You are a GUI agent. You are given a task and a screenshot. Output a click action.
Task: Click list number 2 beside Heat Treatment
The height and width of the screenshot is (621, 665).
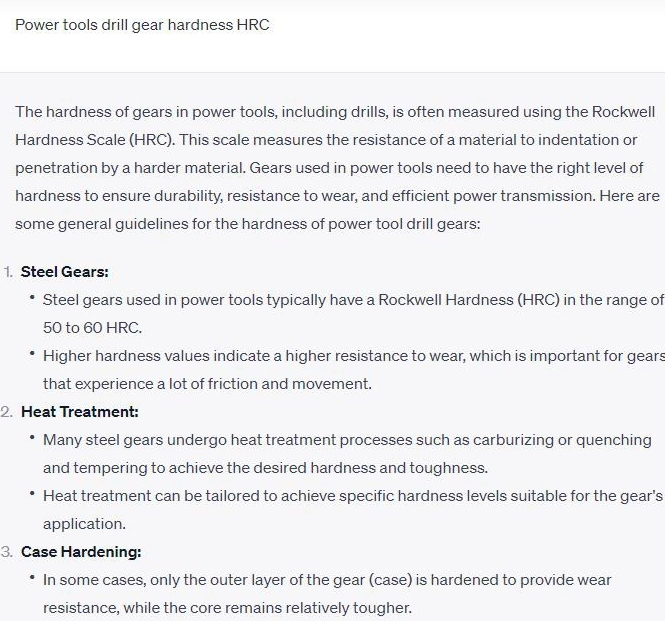pyautogui.click(x=7, y=411)
